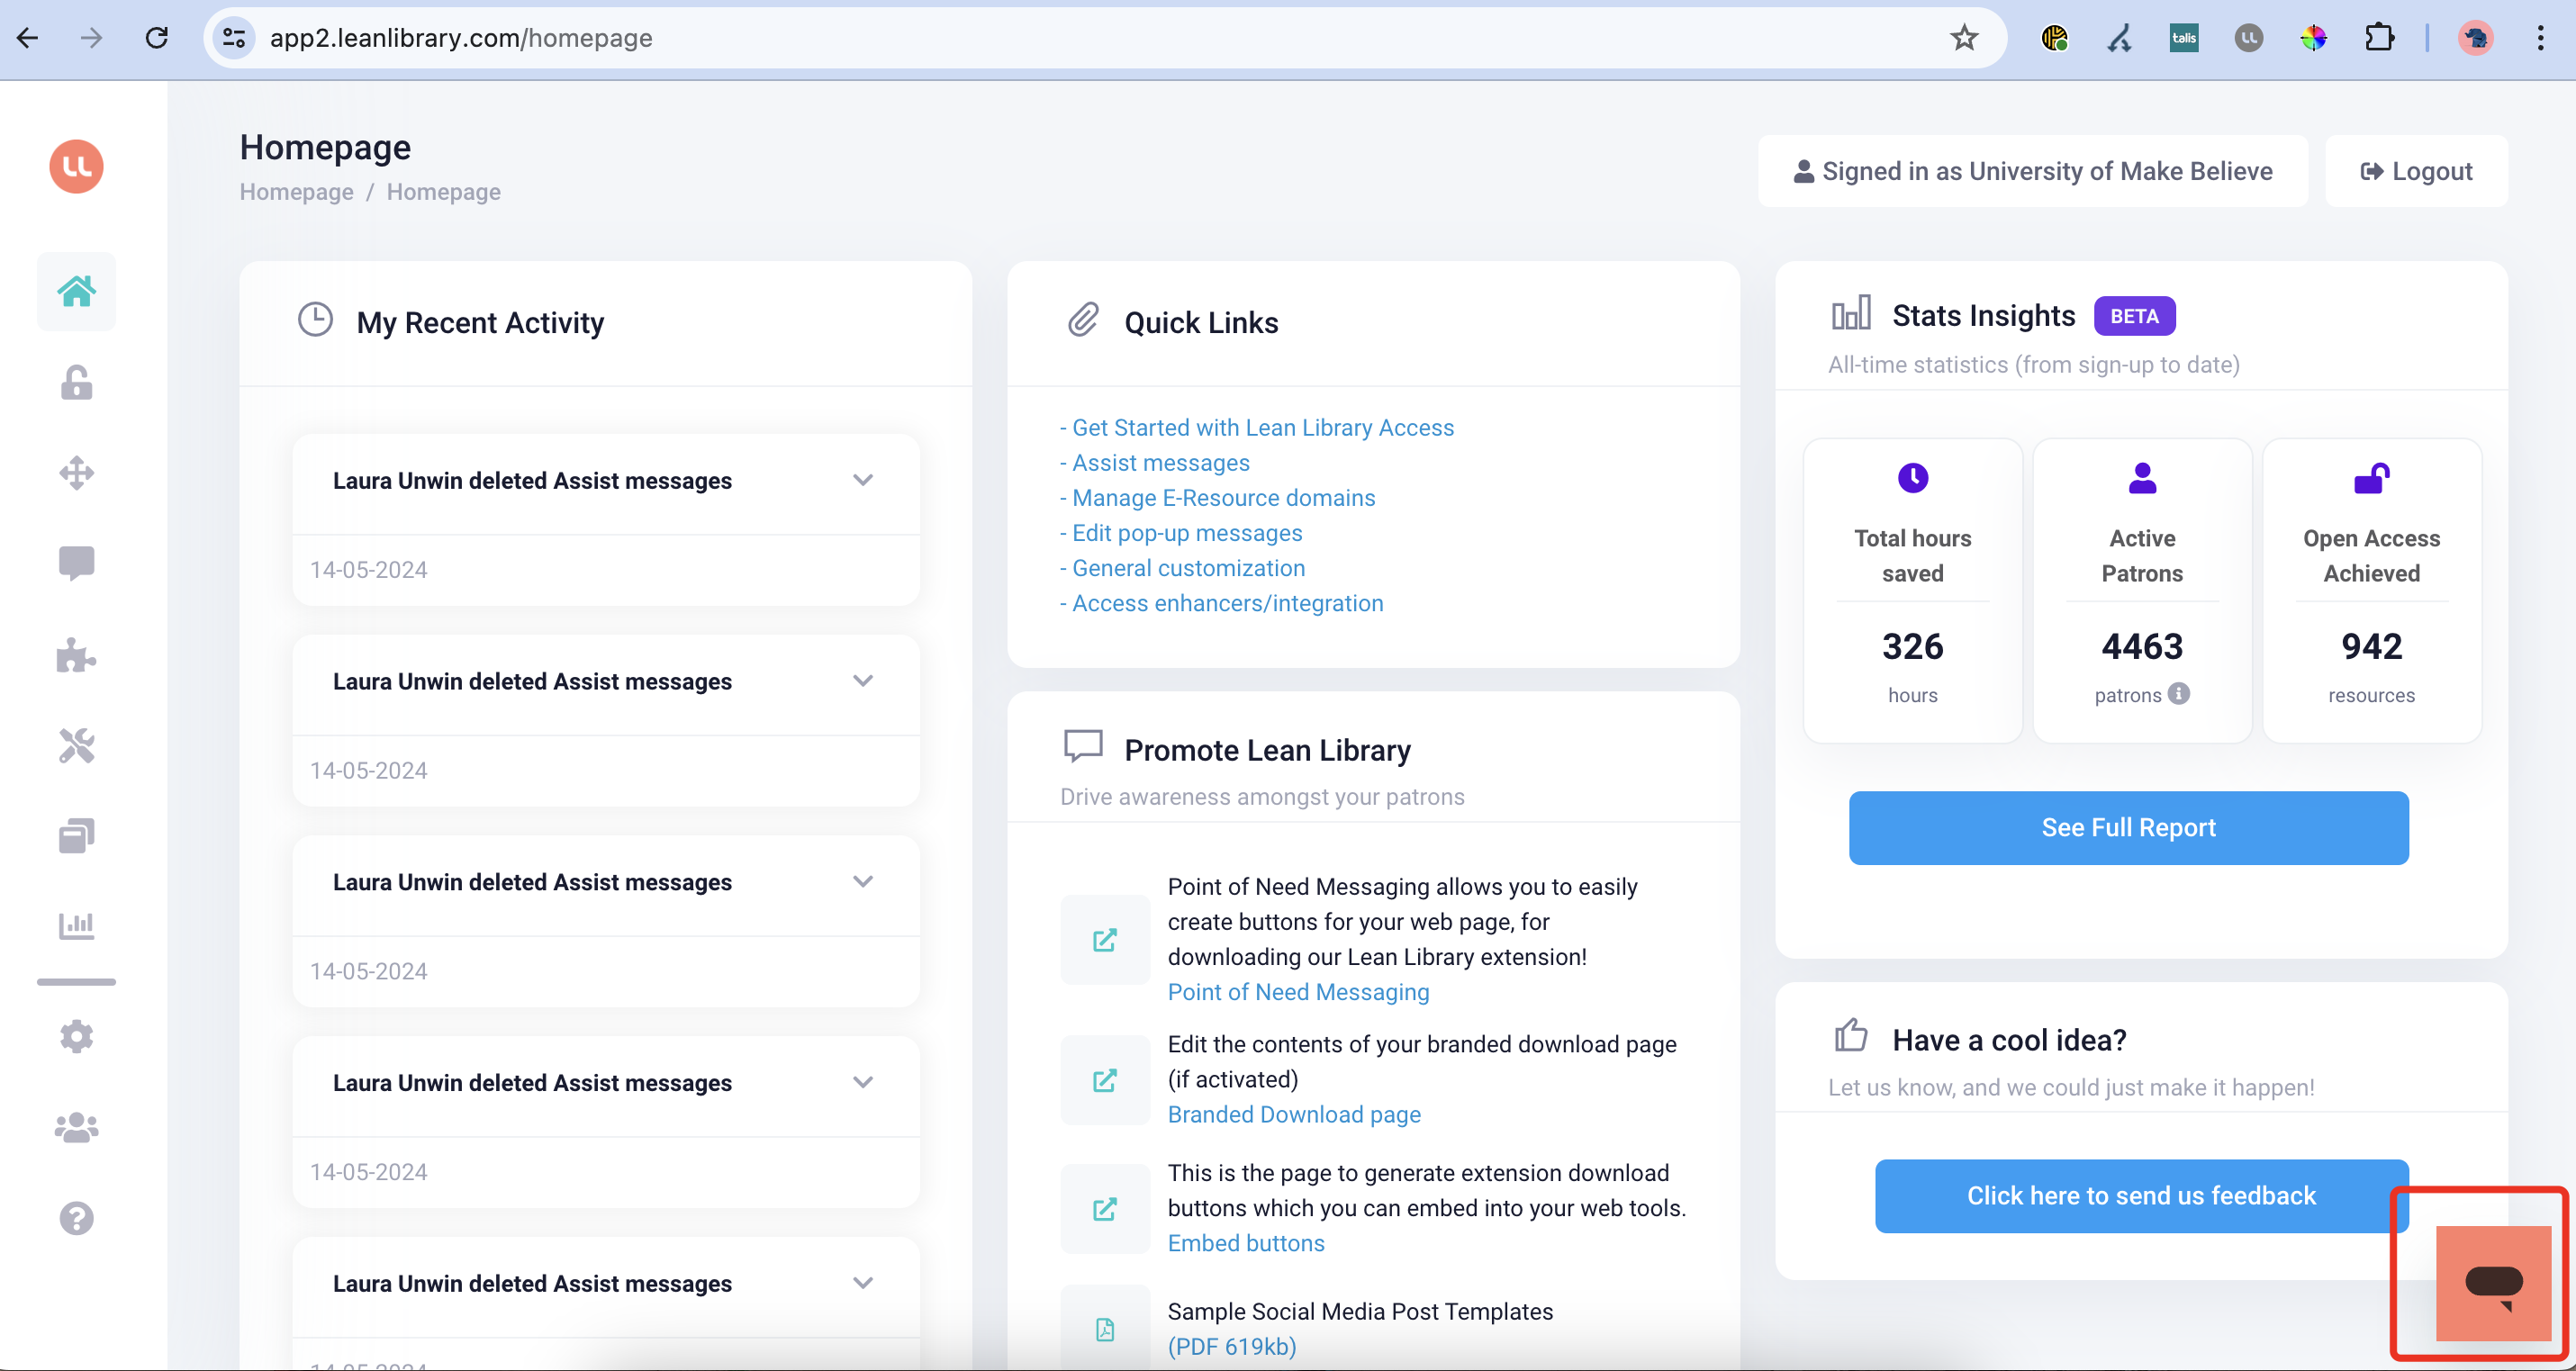This screenshot has height=1371, width=2576.
Task: Log out using the Logout button
Action: [2416, 171]
